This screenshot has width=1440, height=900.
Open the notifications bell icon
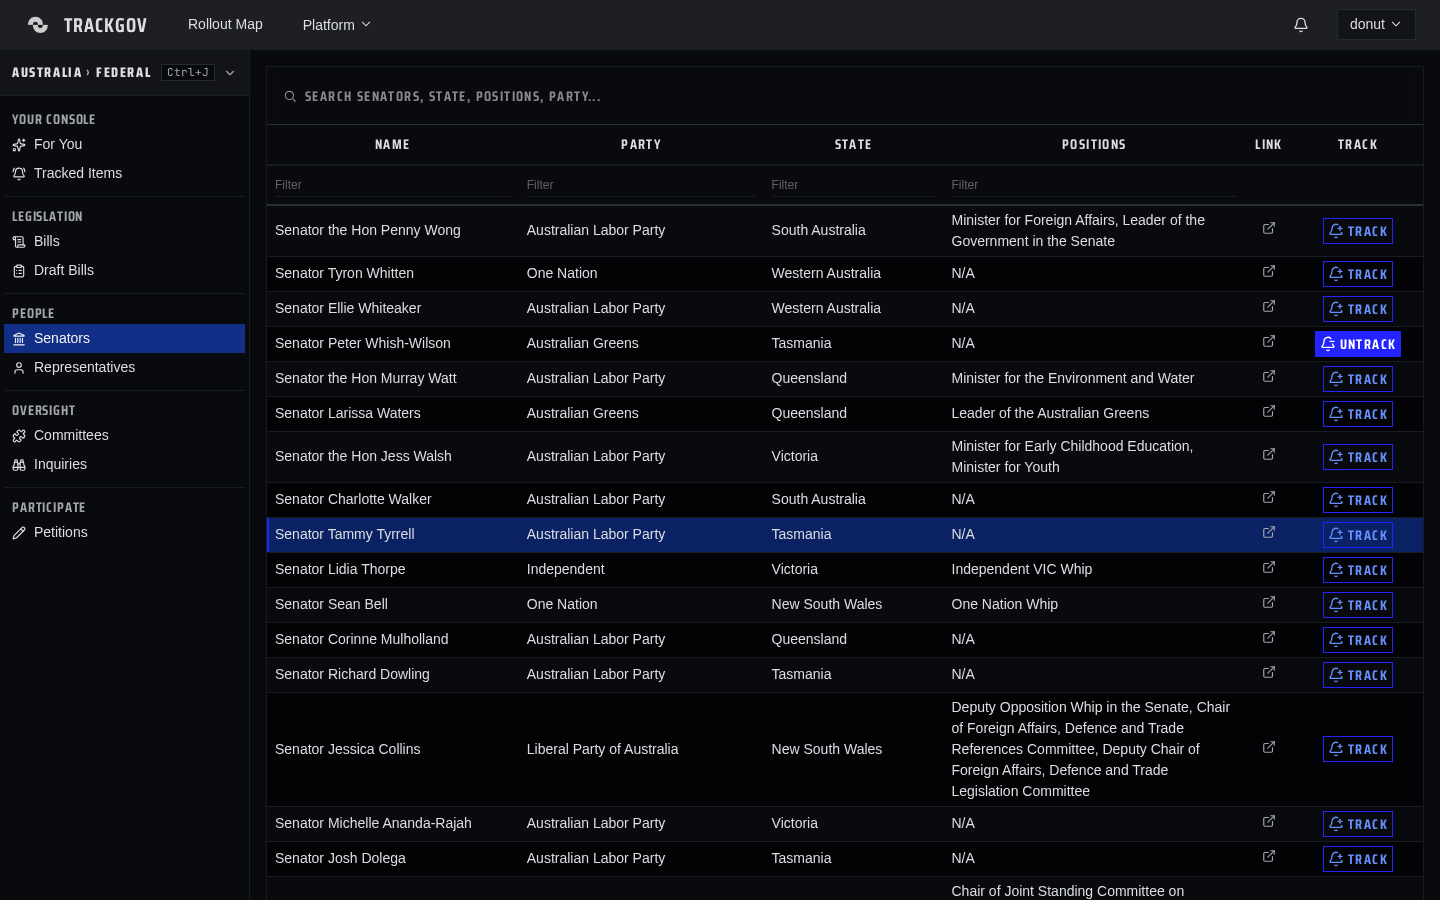click(1301, 25)
